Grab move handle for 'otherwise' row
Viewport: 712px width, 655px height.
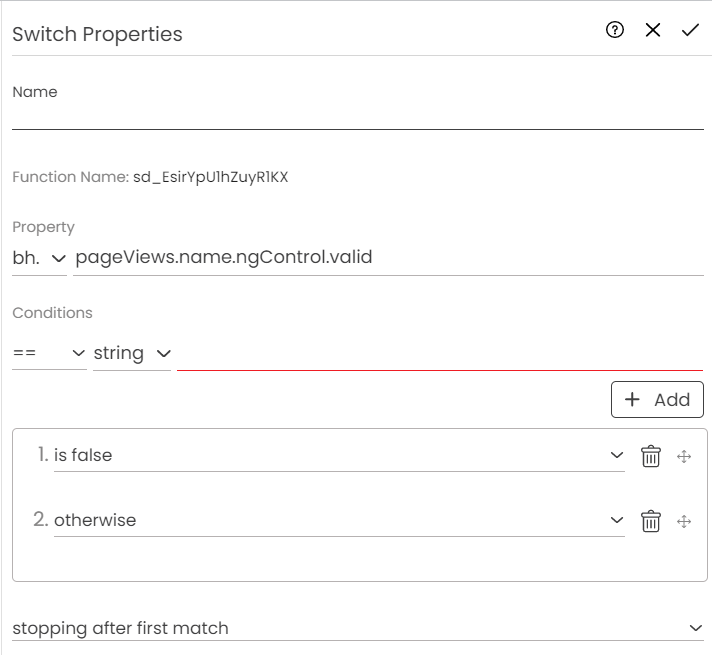[685, 521]
